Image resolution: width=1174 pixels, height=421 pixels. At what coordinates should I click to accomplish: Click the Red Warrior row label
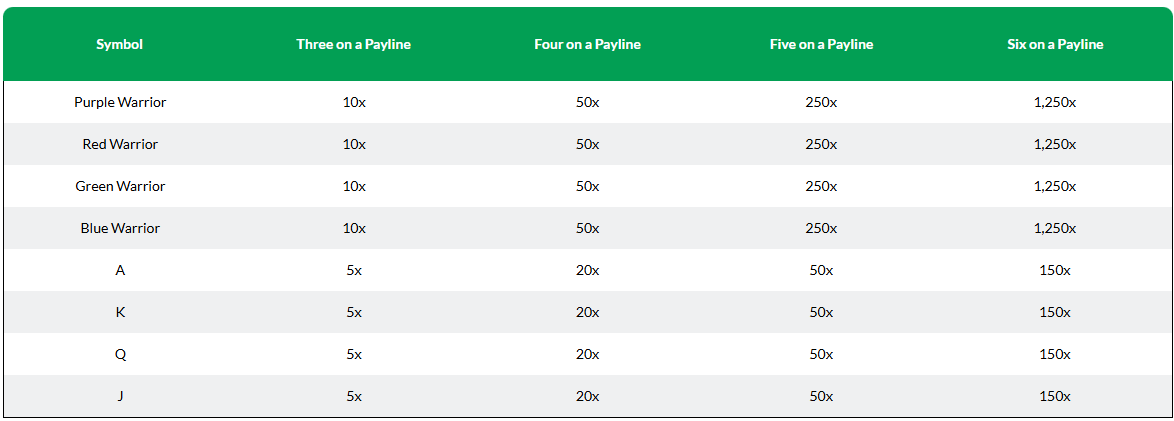[120, 144]
